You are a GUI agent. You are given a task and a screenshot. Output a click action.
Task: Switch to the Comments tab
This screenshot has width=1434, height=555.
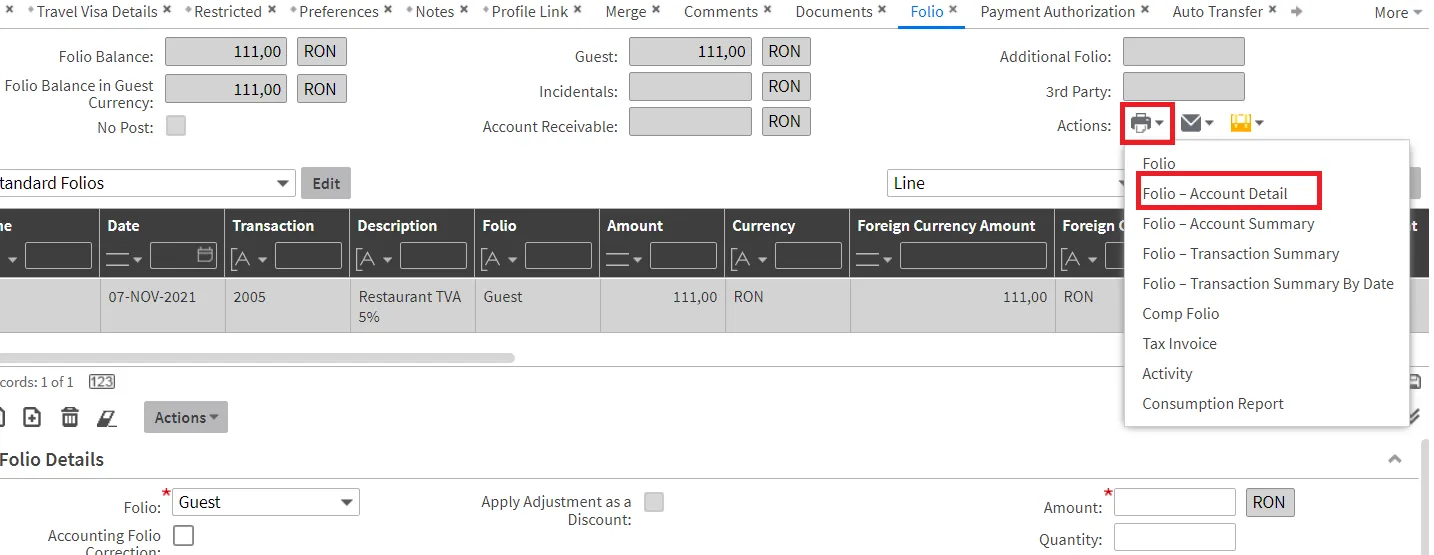pos(720,12)
